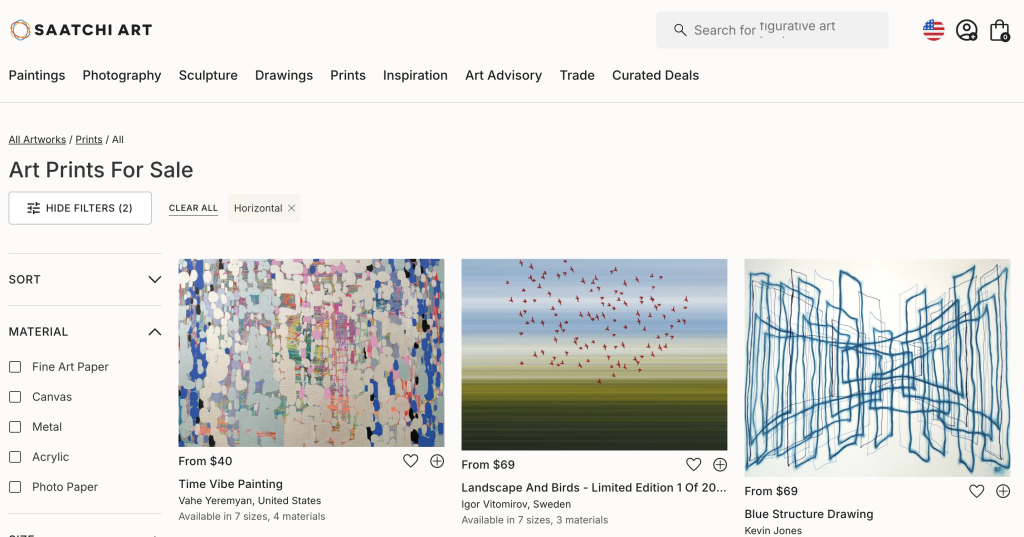Click the US flag region selector
This screenshot has height=537, width=1024.
coord(933,30)
